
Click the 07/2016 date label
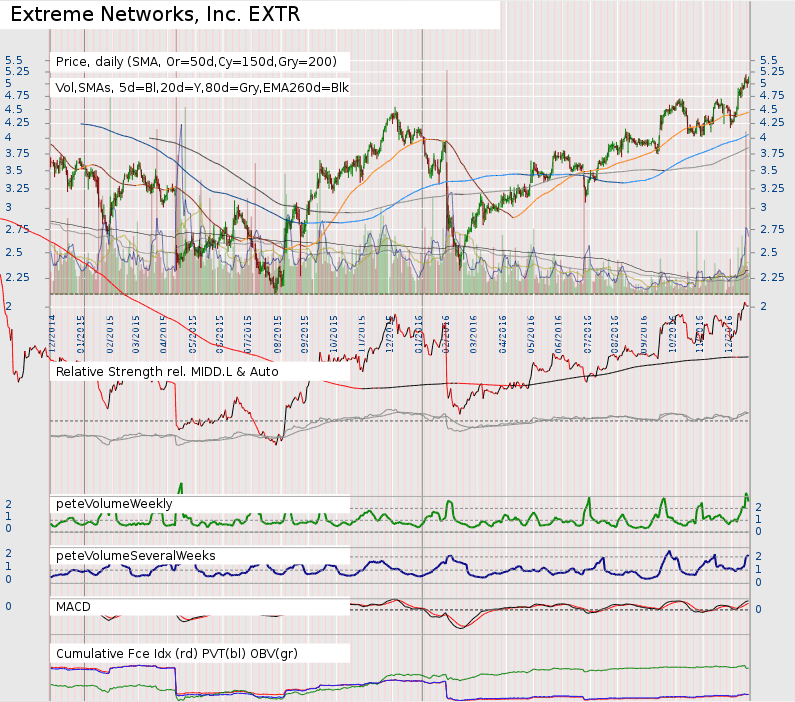point(588,335)
